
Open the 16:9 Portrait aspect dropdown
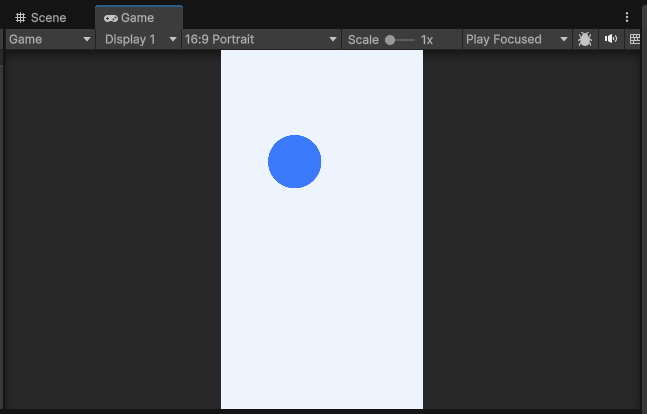(x=260, y=39)
